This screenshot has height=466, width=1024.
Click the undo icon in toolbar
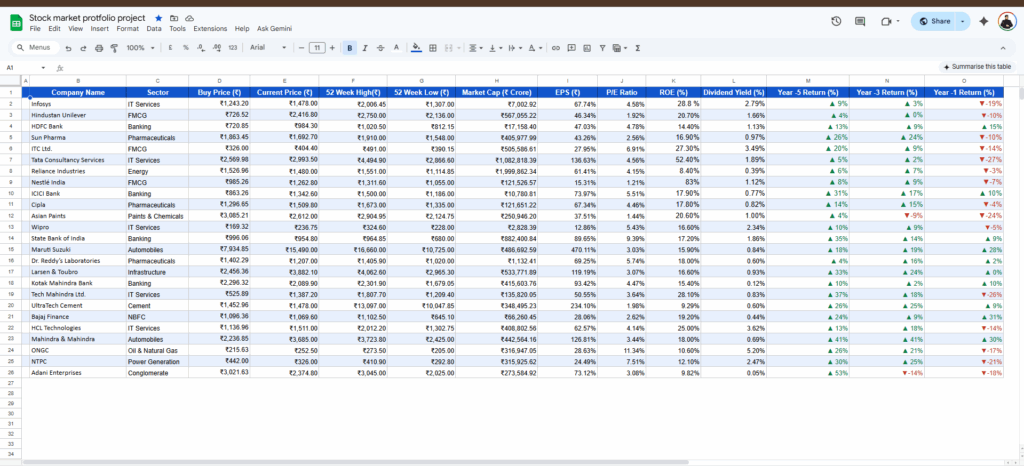[66, 47]
